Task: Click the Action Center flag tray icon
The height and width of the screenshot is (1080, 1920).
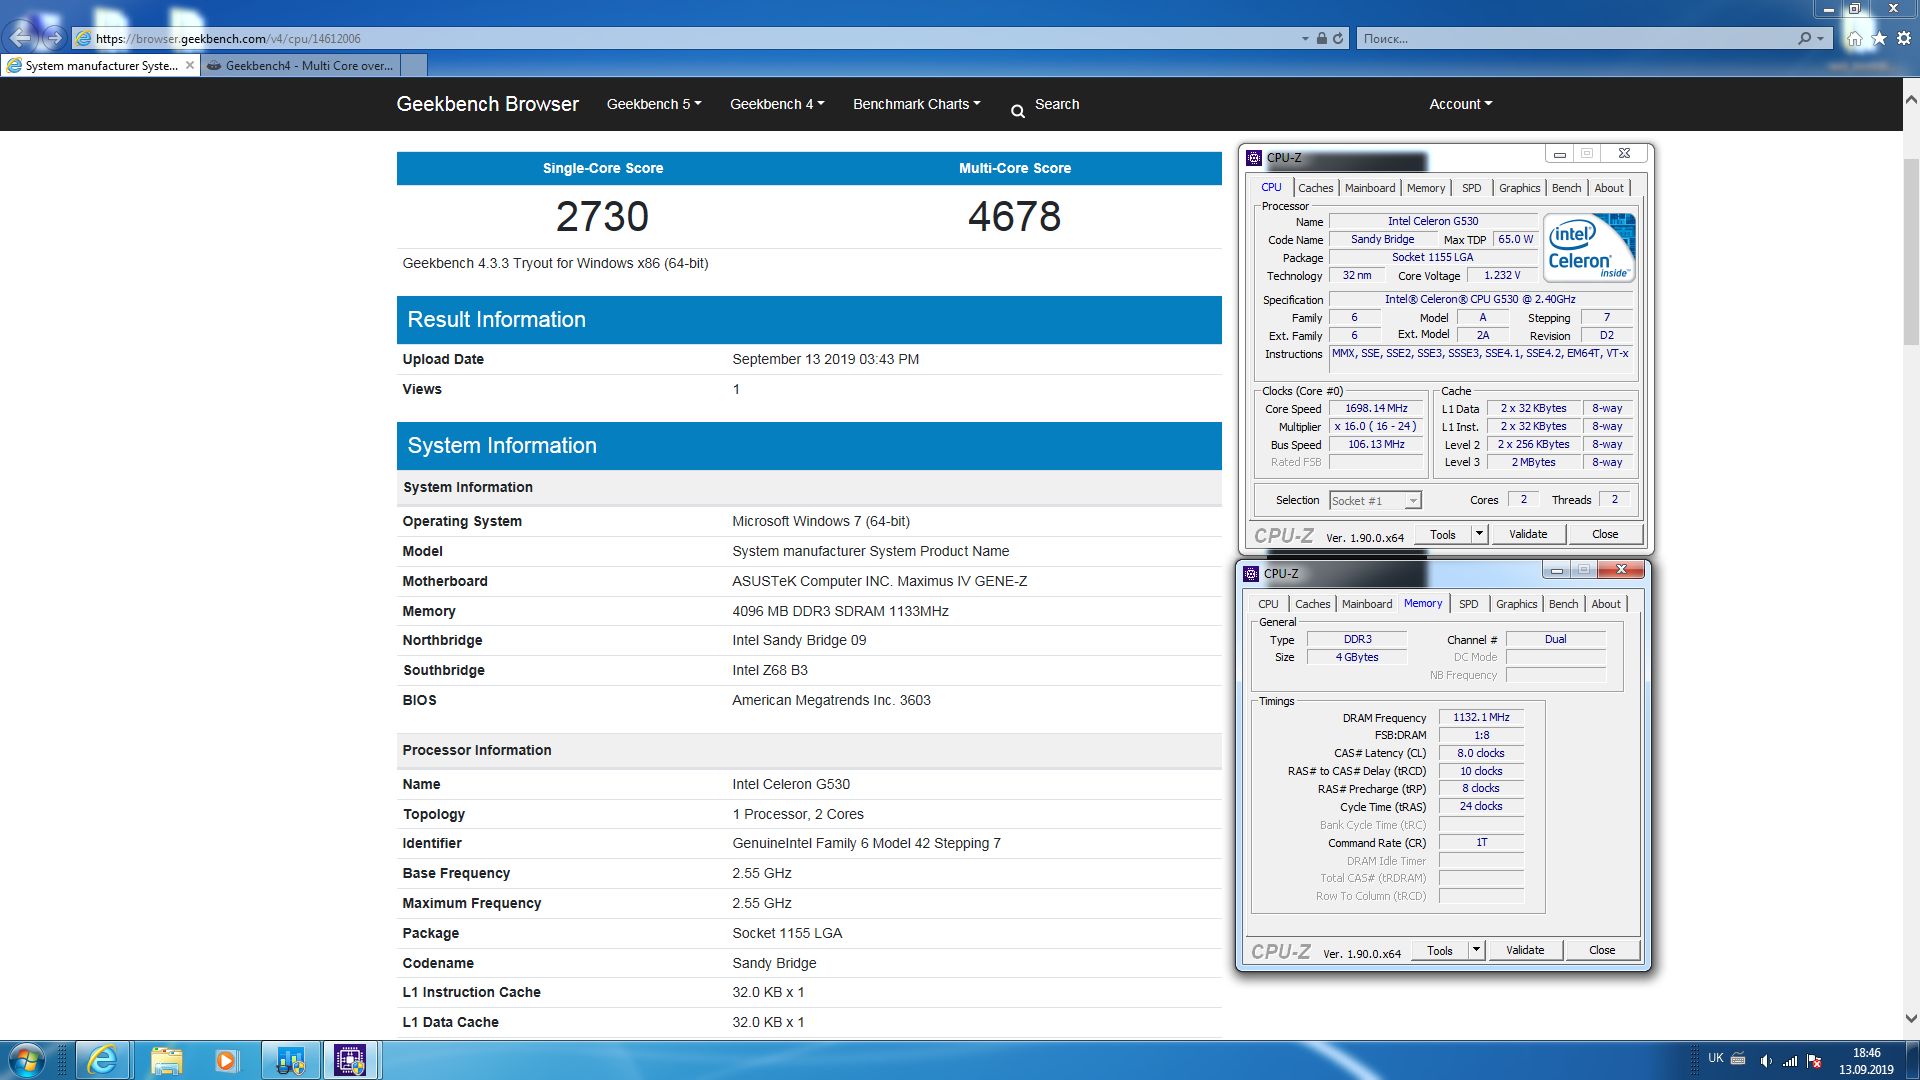Action: coord(1814,1061)
